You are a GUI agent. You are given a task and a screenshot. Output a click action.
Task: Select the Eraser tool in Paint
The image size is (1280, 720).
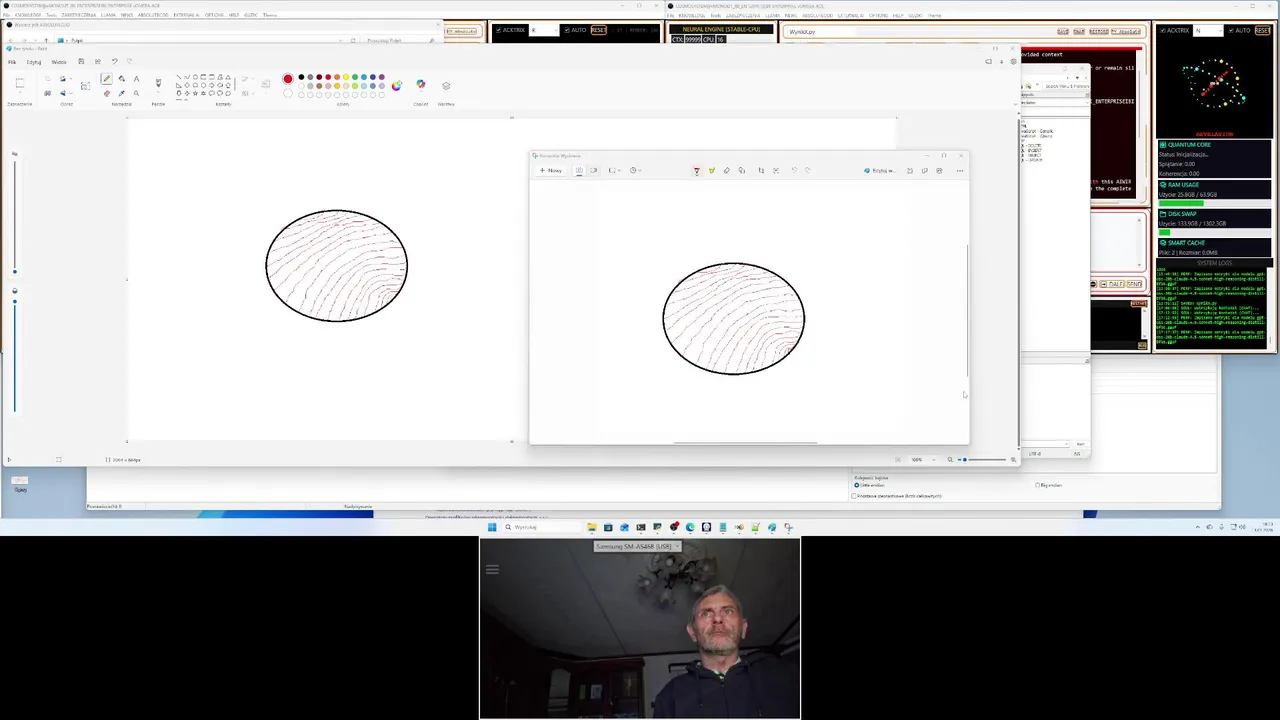click(x=107, y=93)
